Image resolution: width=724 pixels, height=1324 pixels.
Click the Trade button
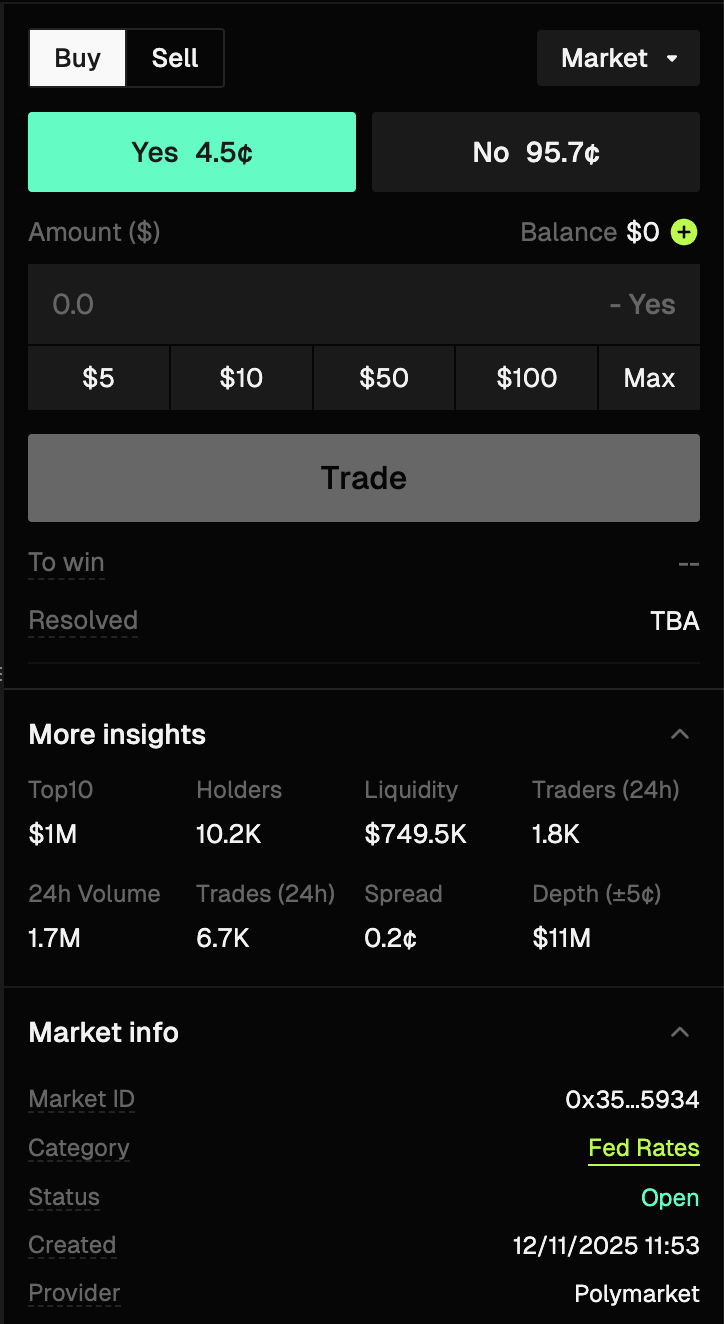(364, 478)
